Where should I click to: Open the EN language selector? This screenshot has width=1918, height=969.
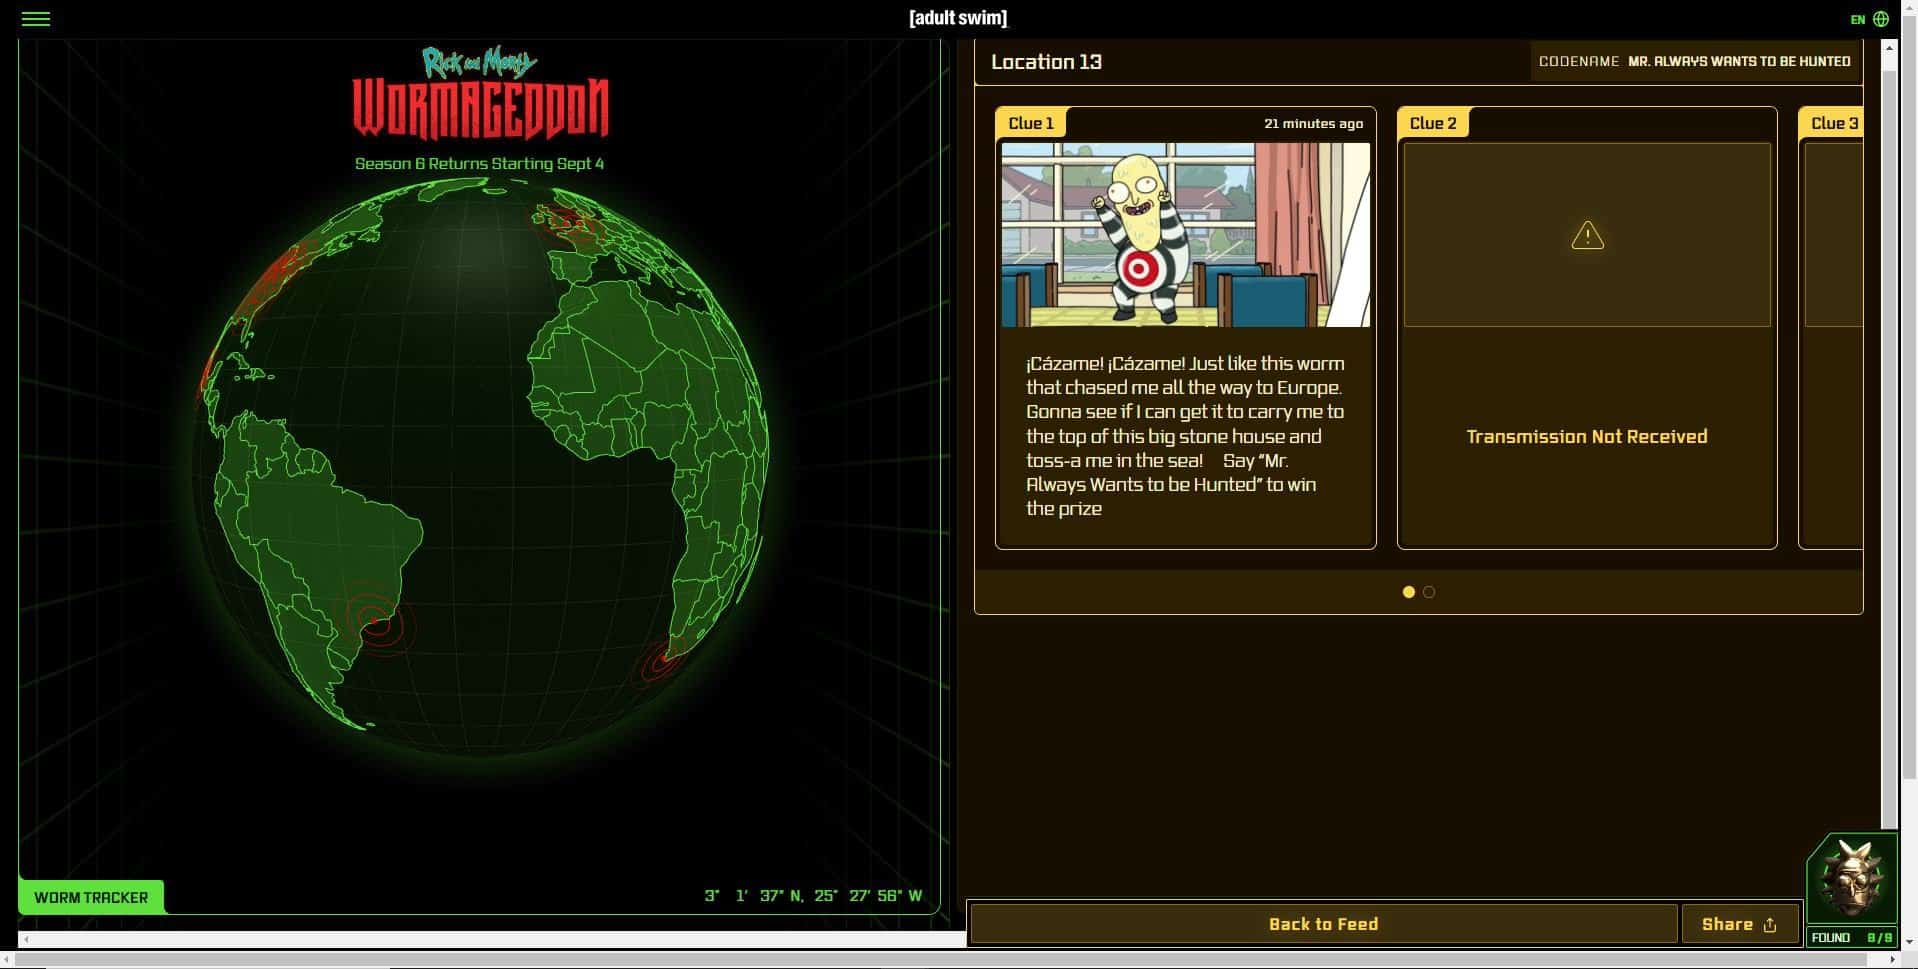[1857, 19]
